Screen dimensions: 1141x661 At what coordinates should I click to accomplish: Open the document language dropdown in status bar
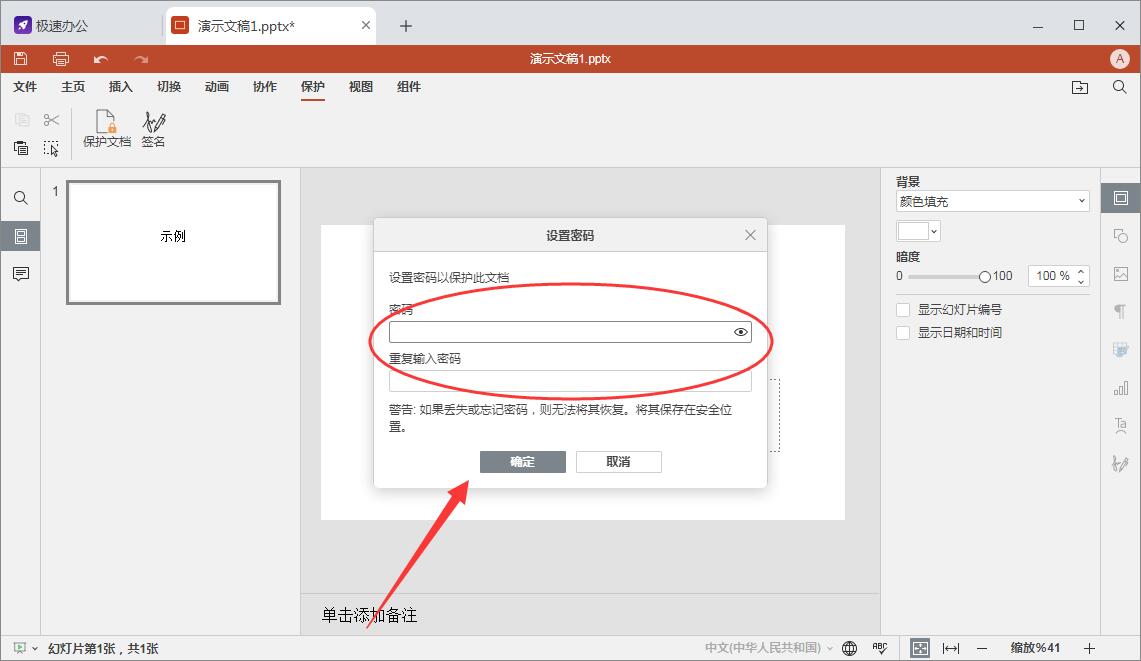(x=770, y=648)
